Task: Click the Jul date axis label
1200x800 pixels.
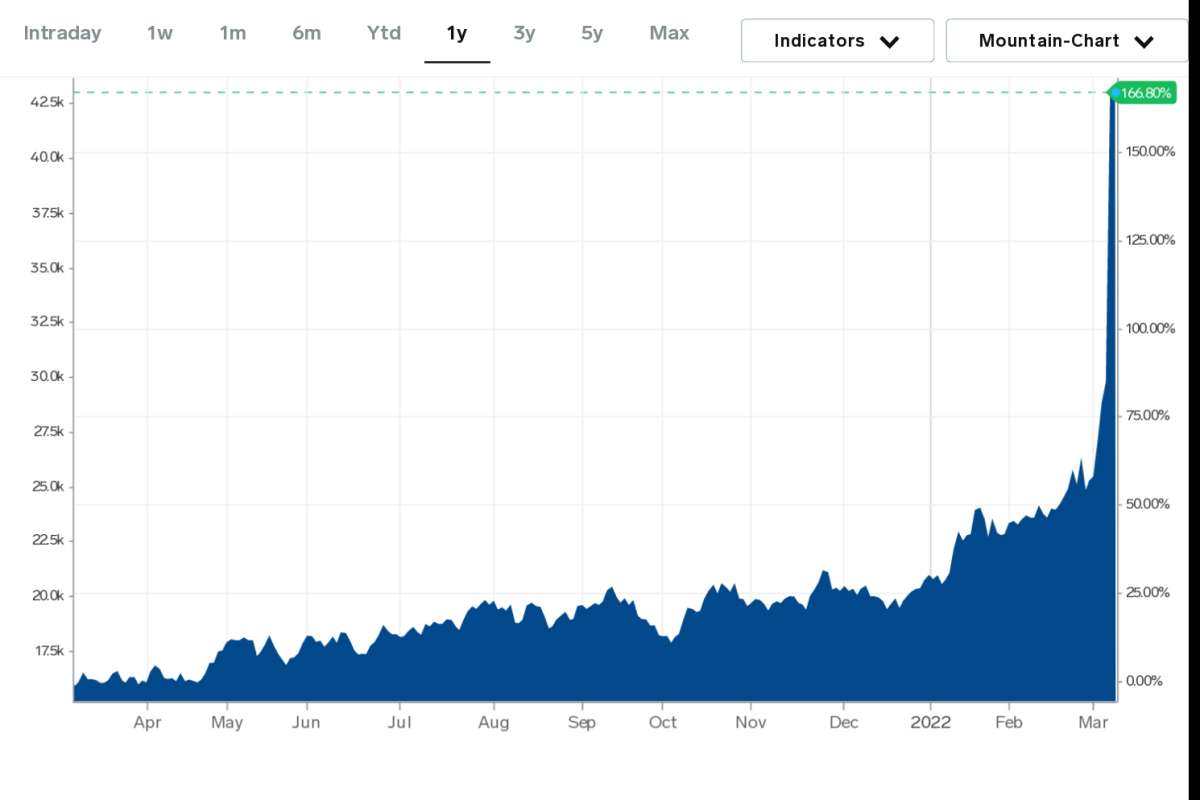Action: pyautogui.click(x=399, y=722)
